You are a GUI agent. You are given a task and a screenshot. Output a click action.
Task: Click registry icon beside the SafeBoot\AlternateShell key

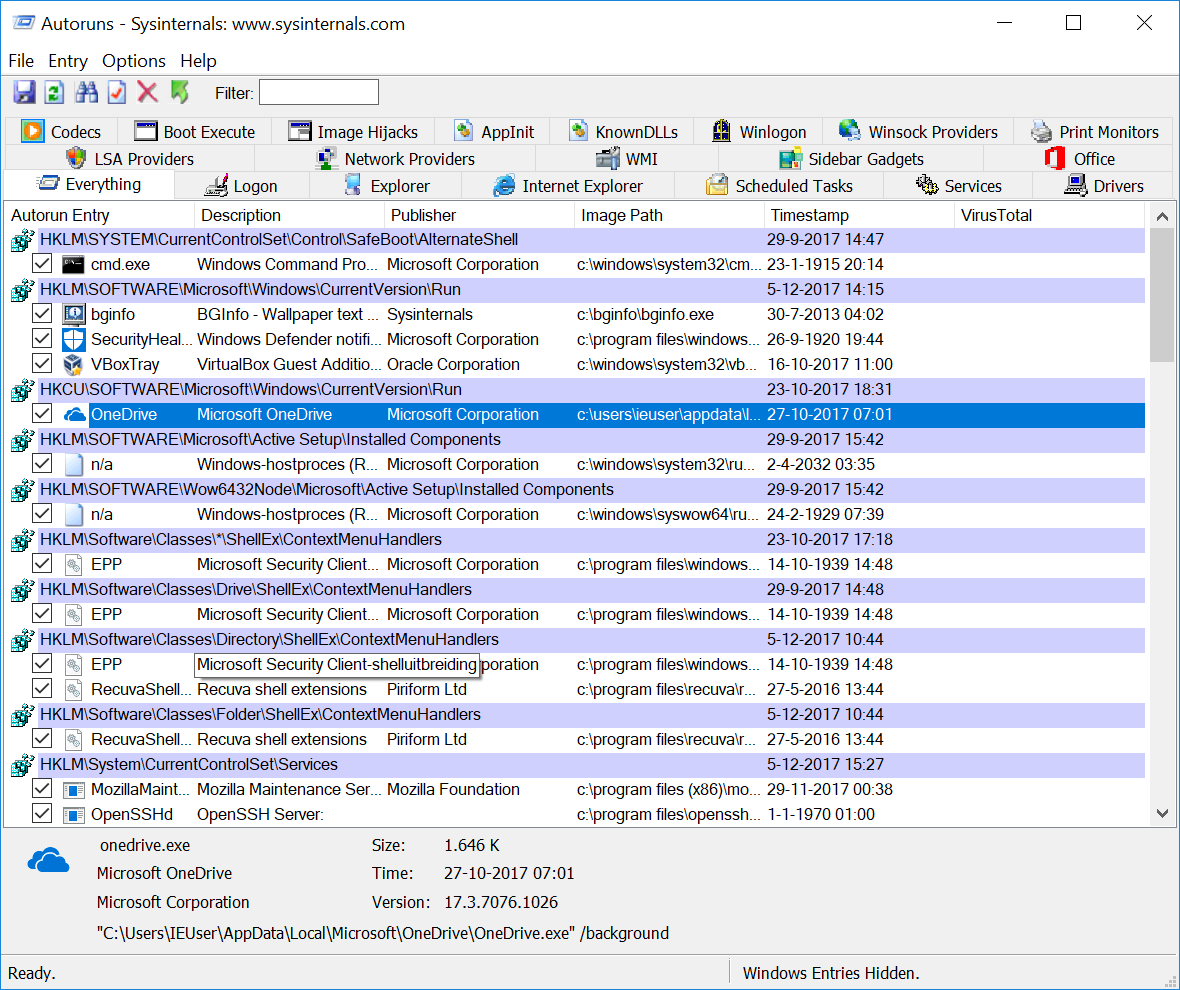23,240
